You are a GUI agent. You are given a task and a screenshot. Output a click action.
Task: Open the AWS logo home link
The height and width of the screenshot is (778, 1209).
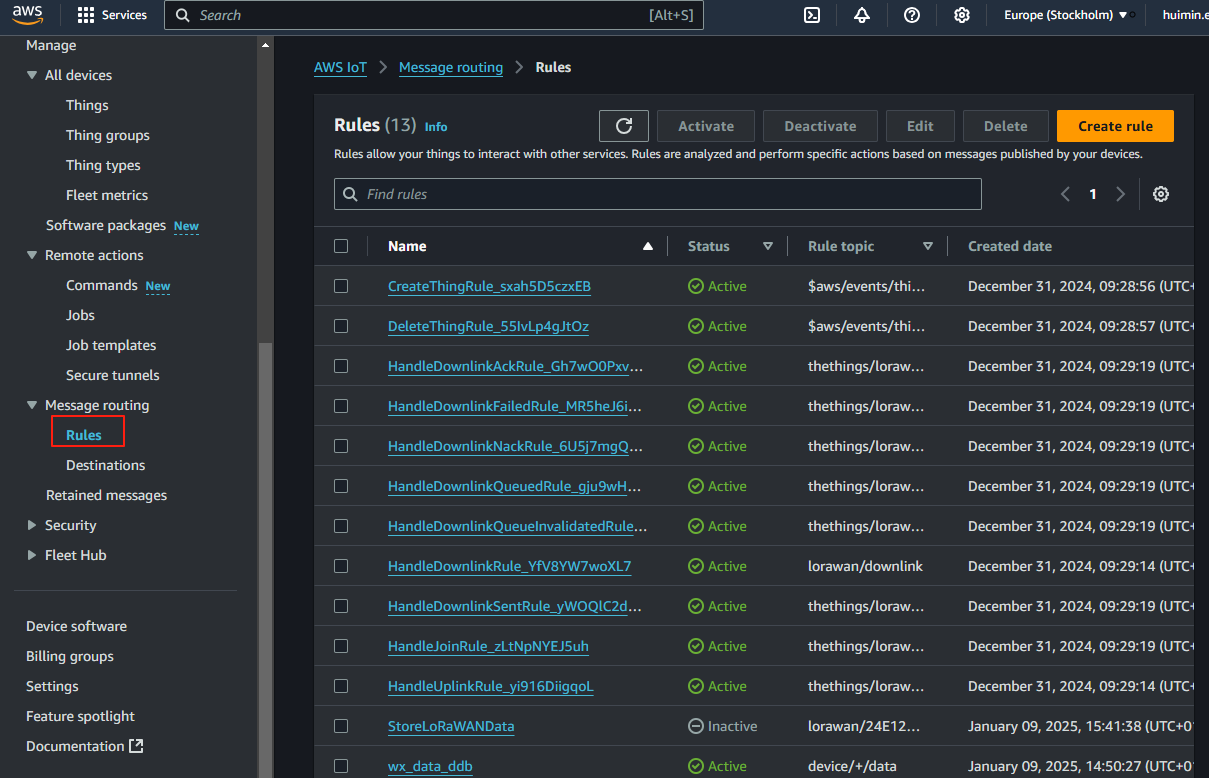[28, 15]
